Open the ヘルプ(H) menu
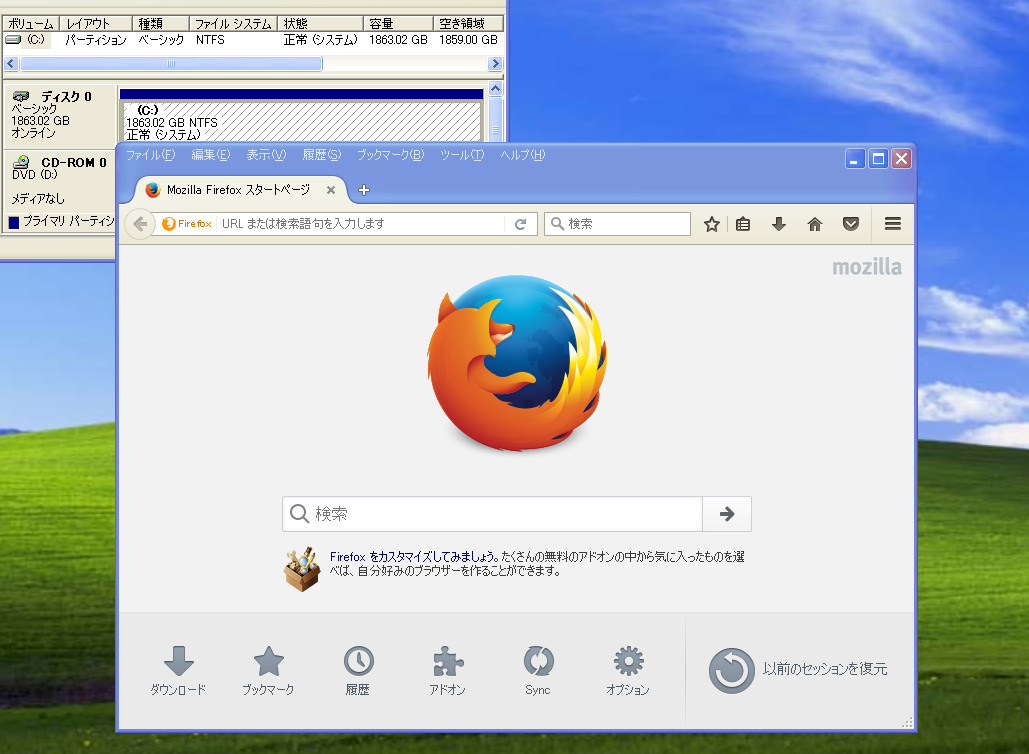 tap(522, 155)
